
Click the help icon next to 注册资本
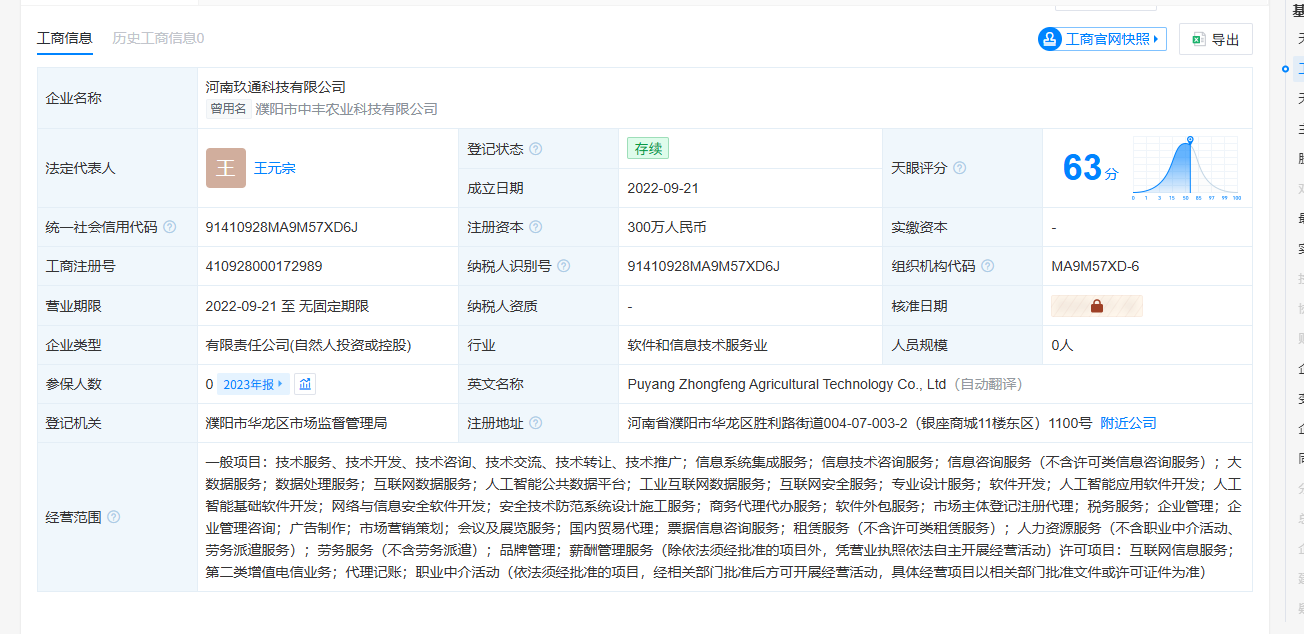click(x=536, y=227)
